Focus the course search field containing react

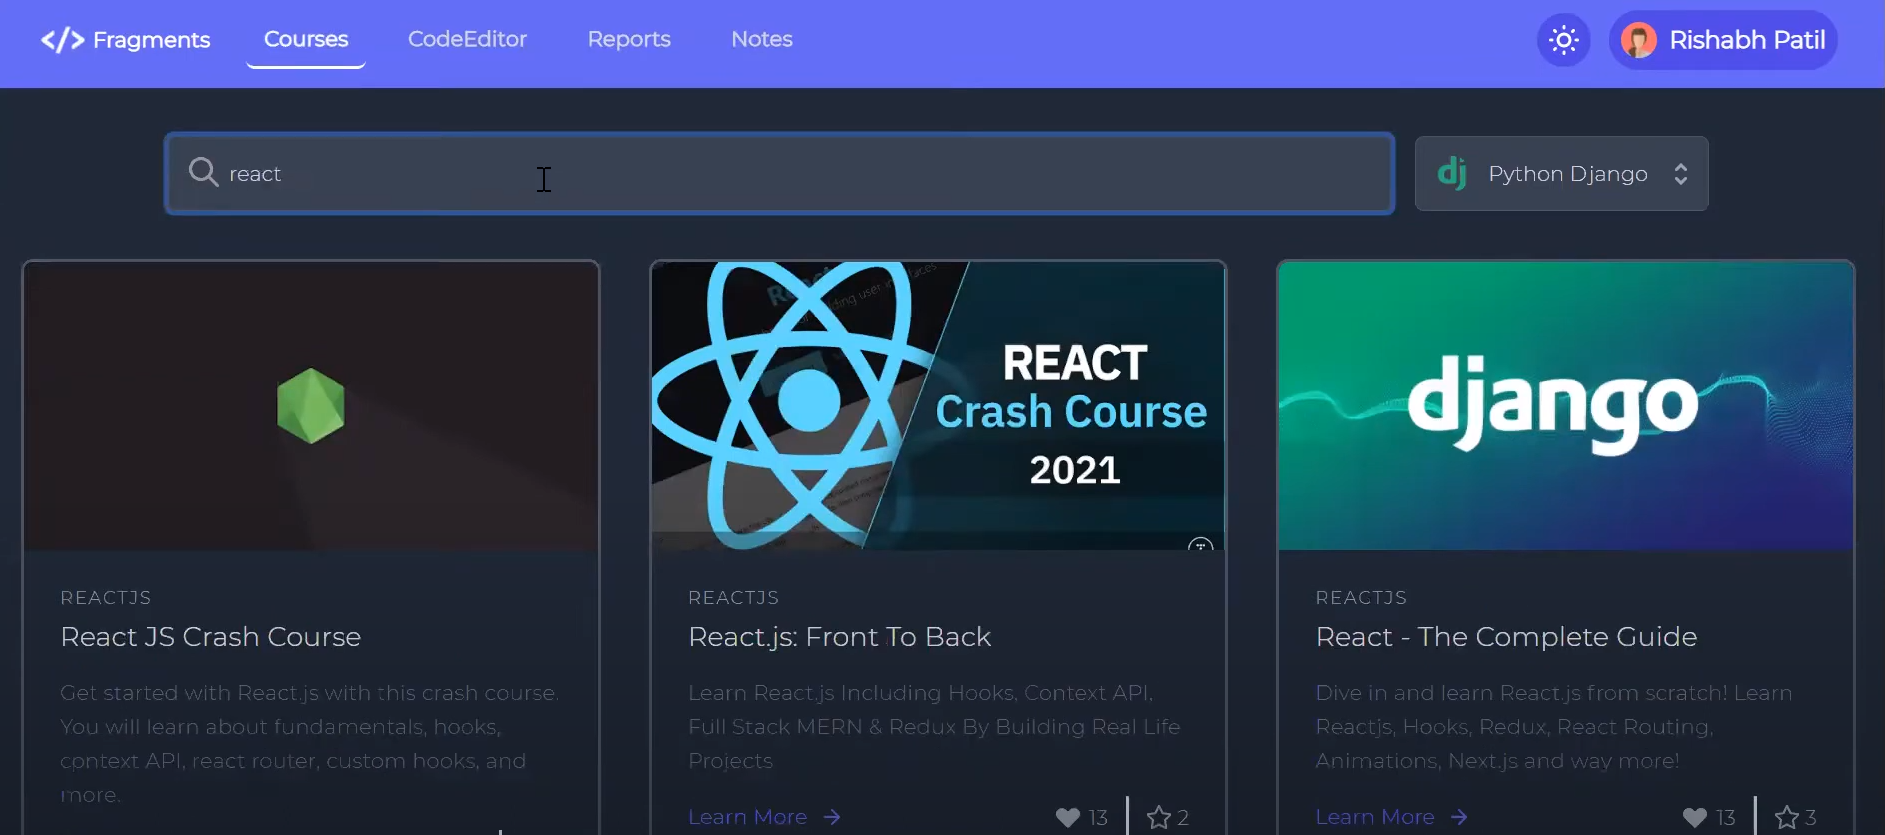click(780, 173)
